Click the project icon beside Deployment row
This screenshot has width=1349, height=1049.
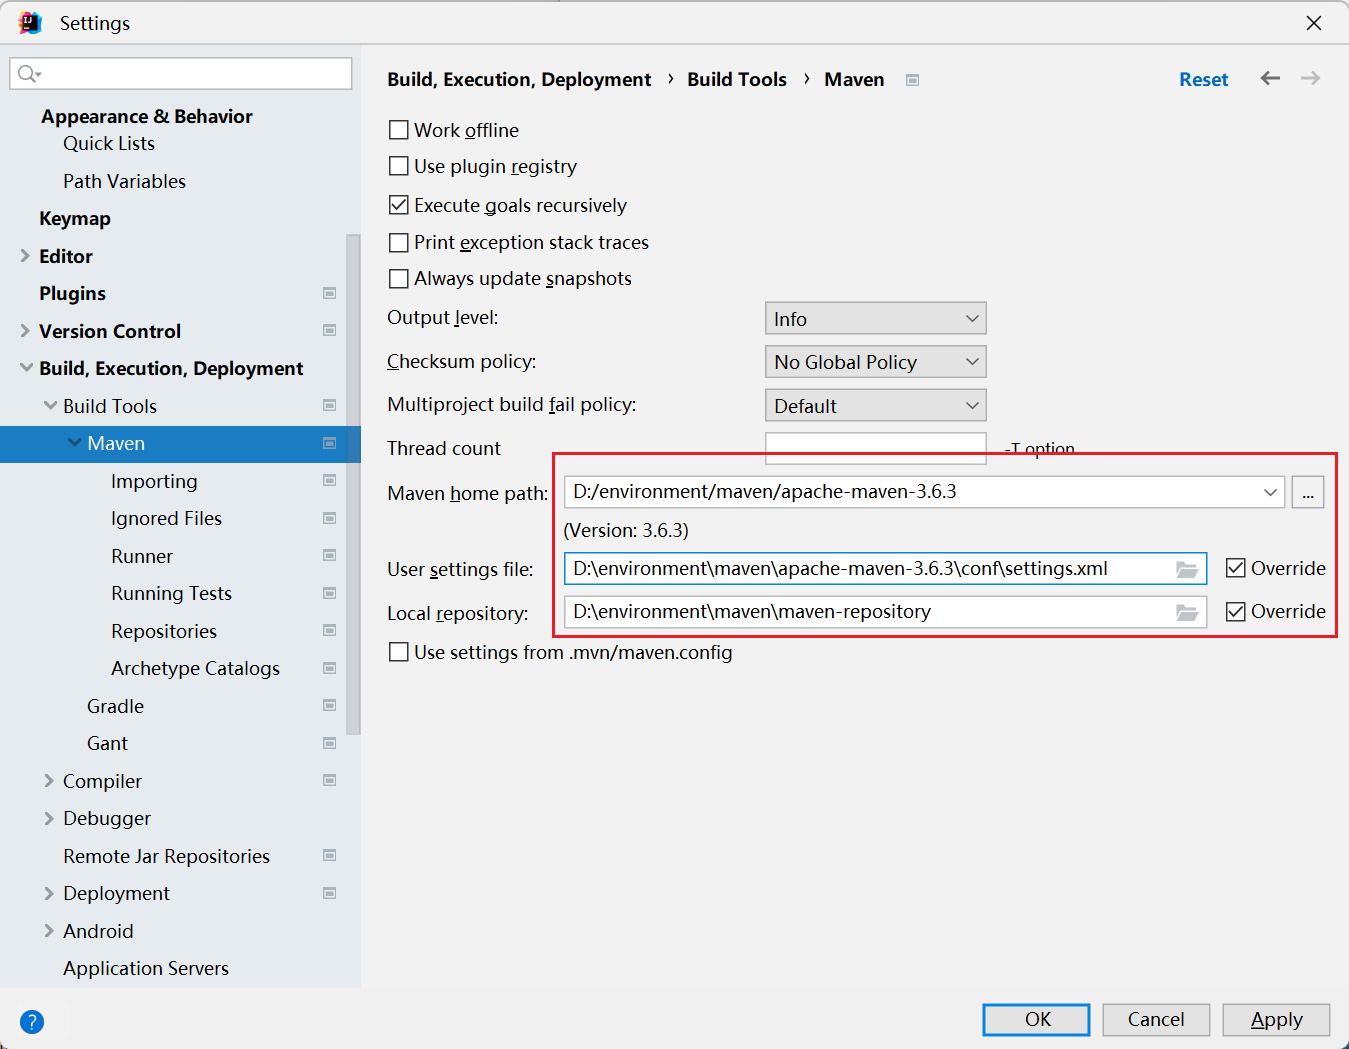pyautogui.click(x=329, y=893)
